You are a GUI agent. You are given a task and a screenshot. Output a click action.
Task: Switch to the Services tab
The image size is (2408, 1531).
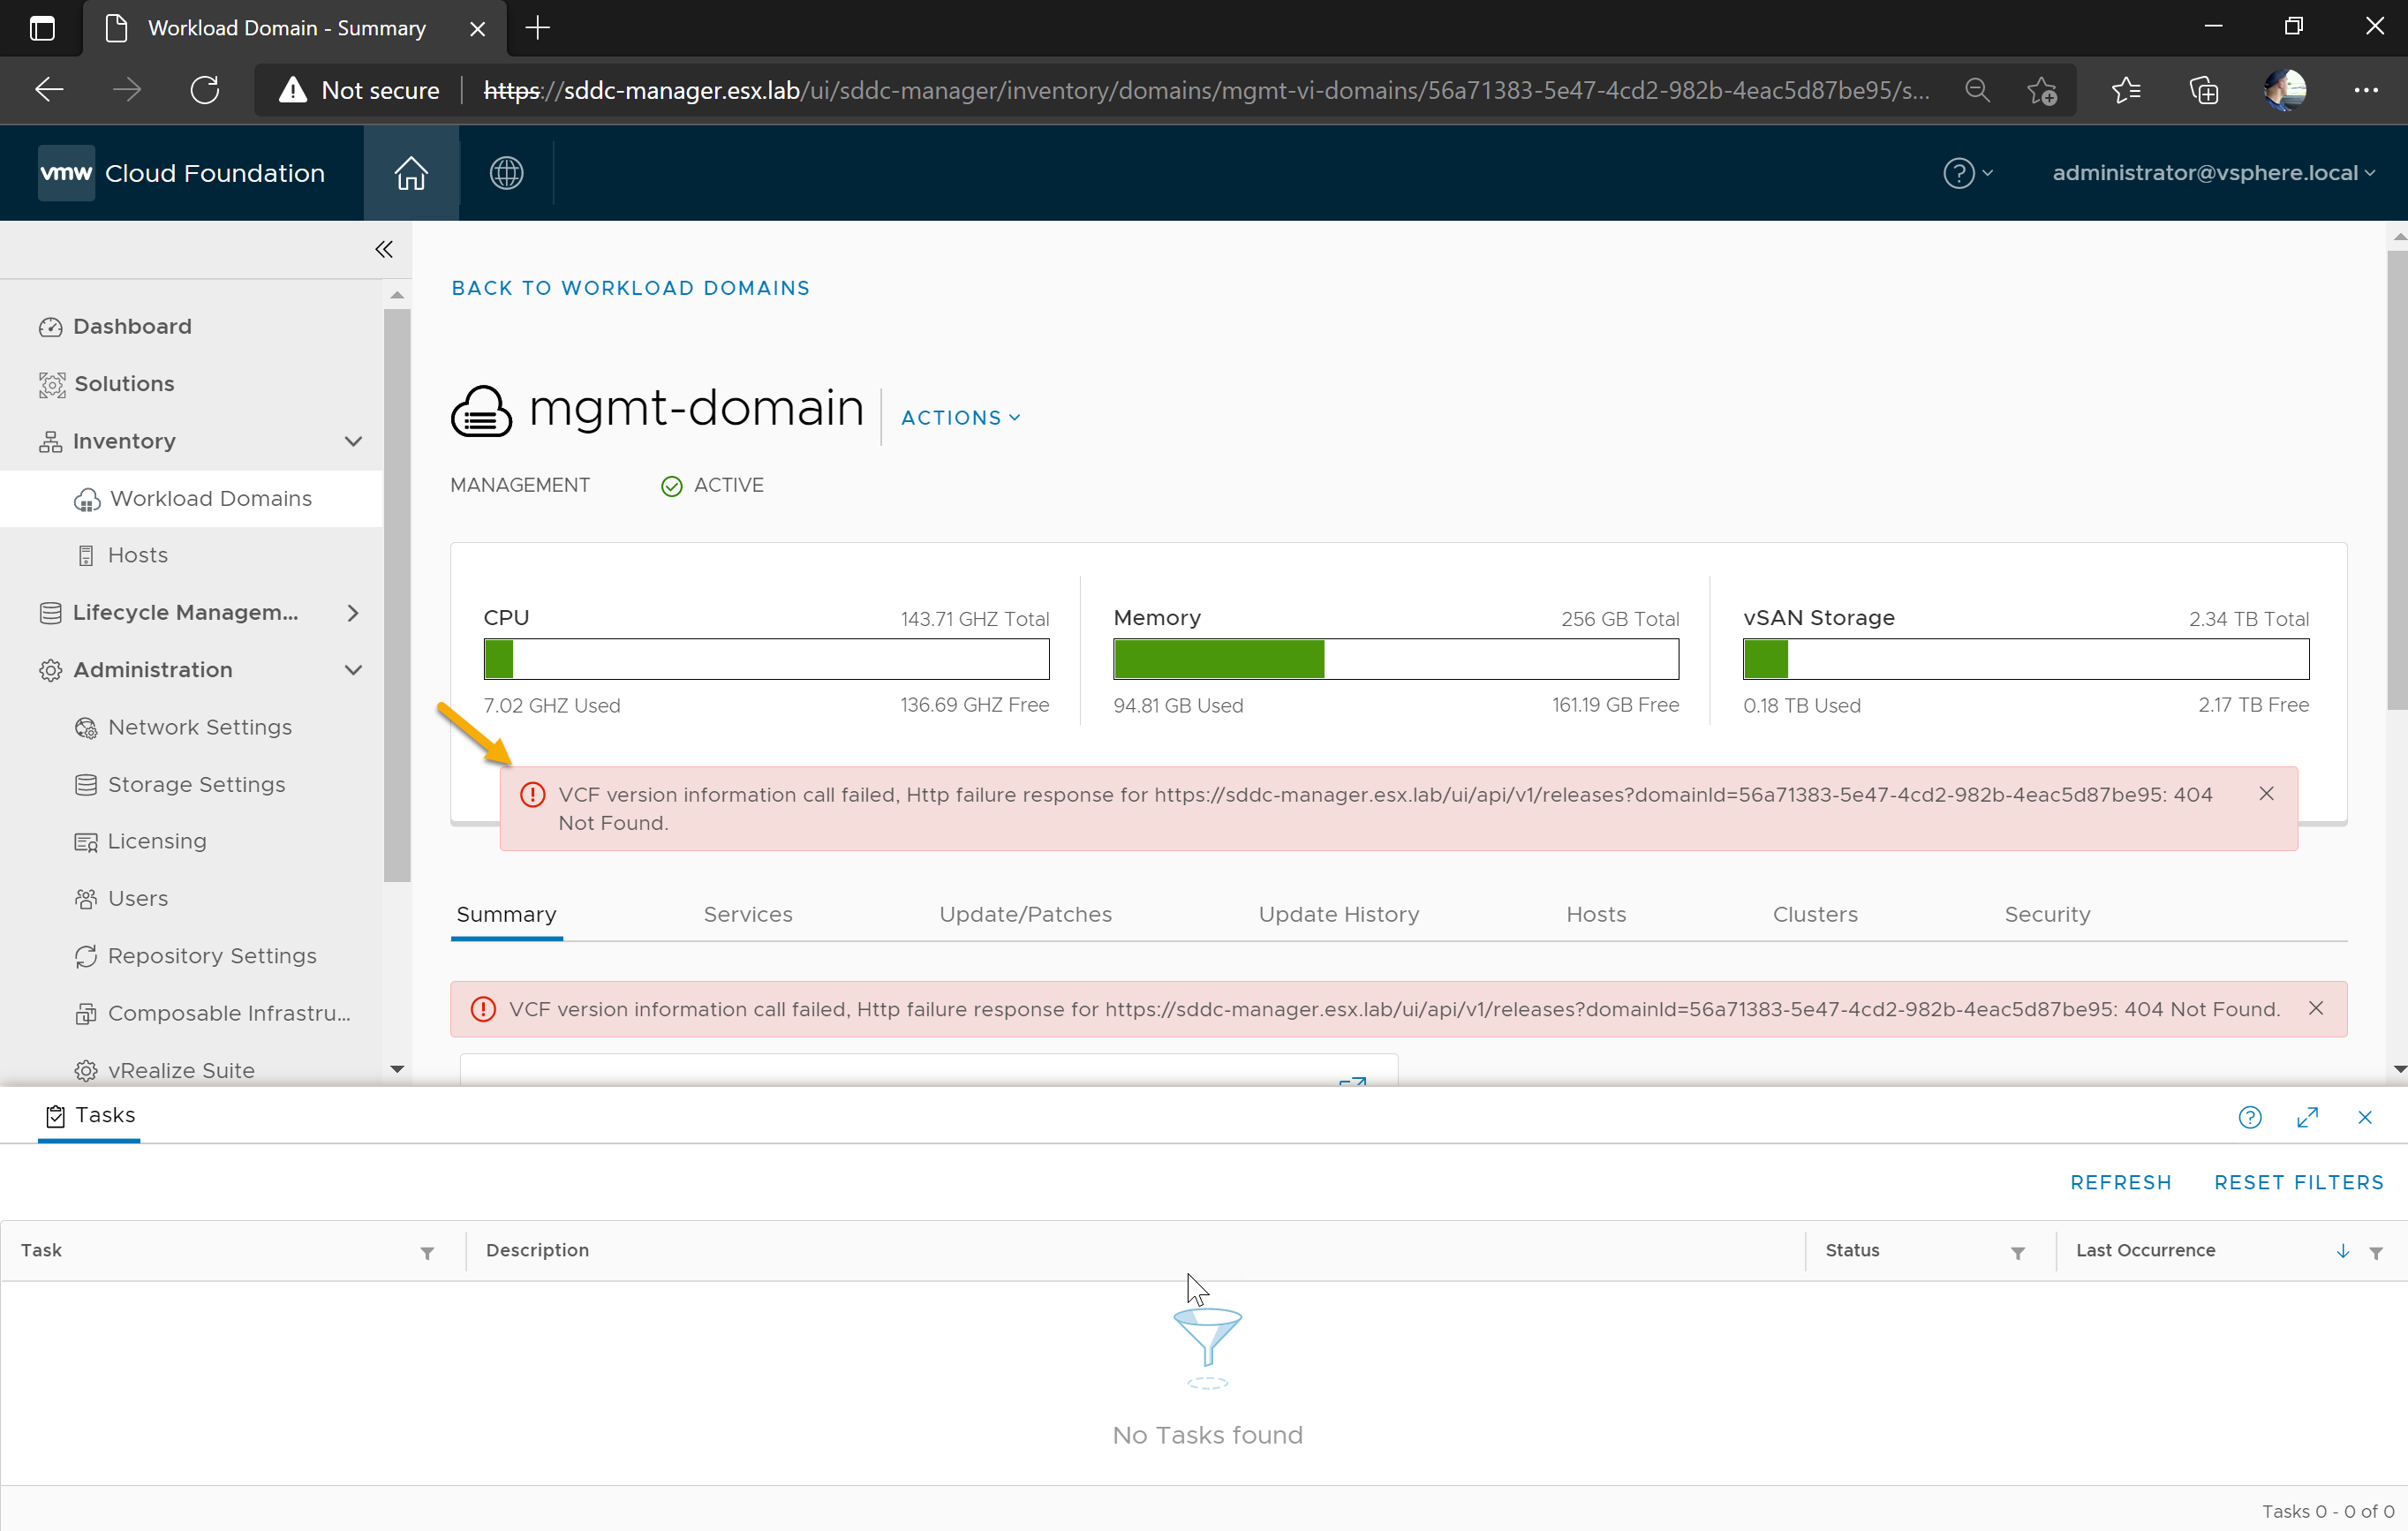pos(748,915)
